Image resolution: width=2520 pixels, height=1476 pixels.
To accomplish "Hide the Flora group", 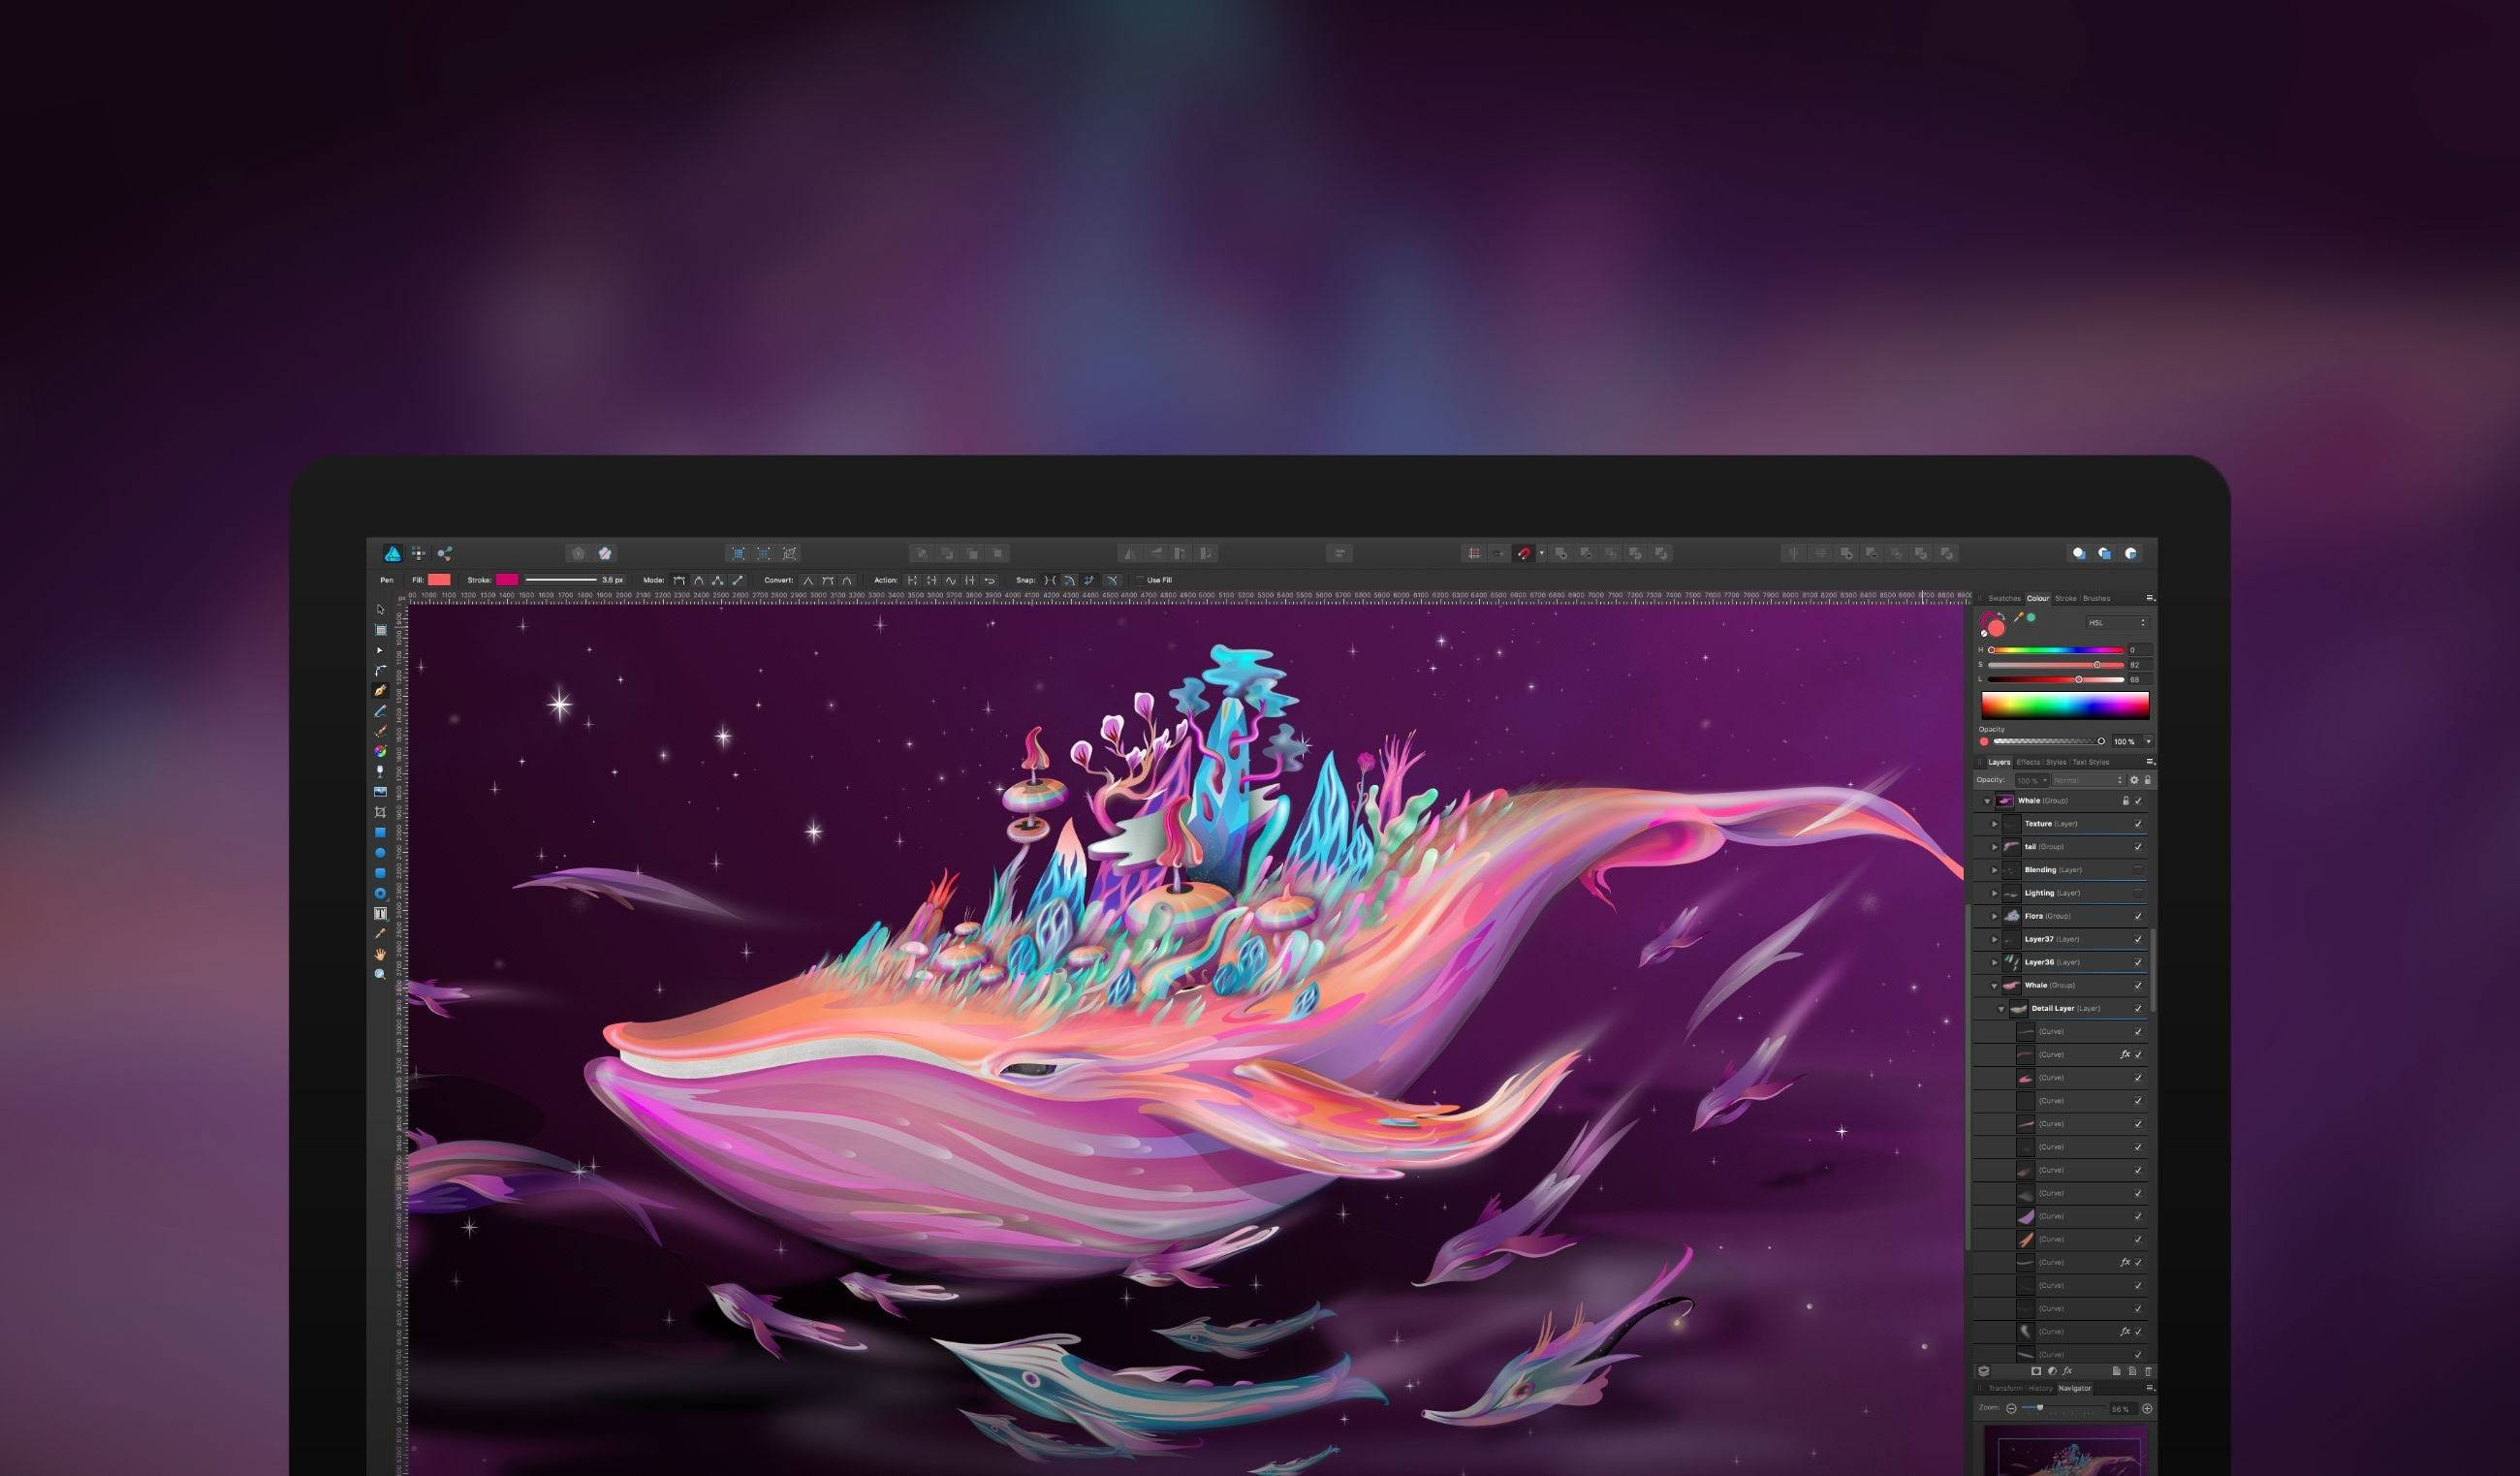I will (x=2138, y=916).
